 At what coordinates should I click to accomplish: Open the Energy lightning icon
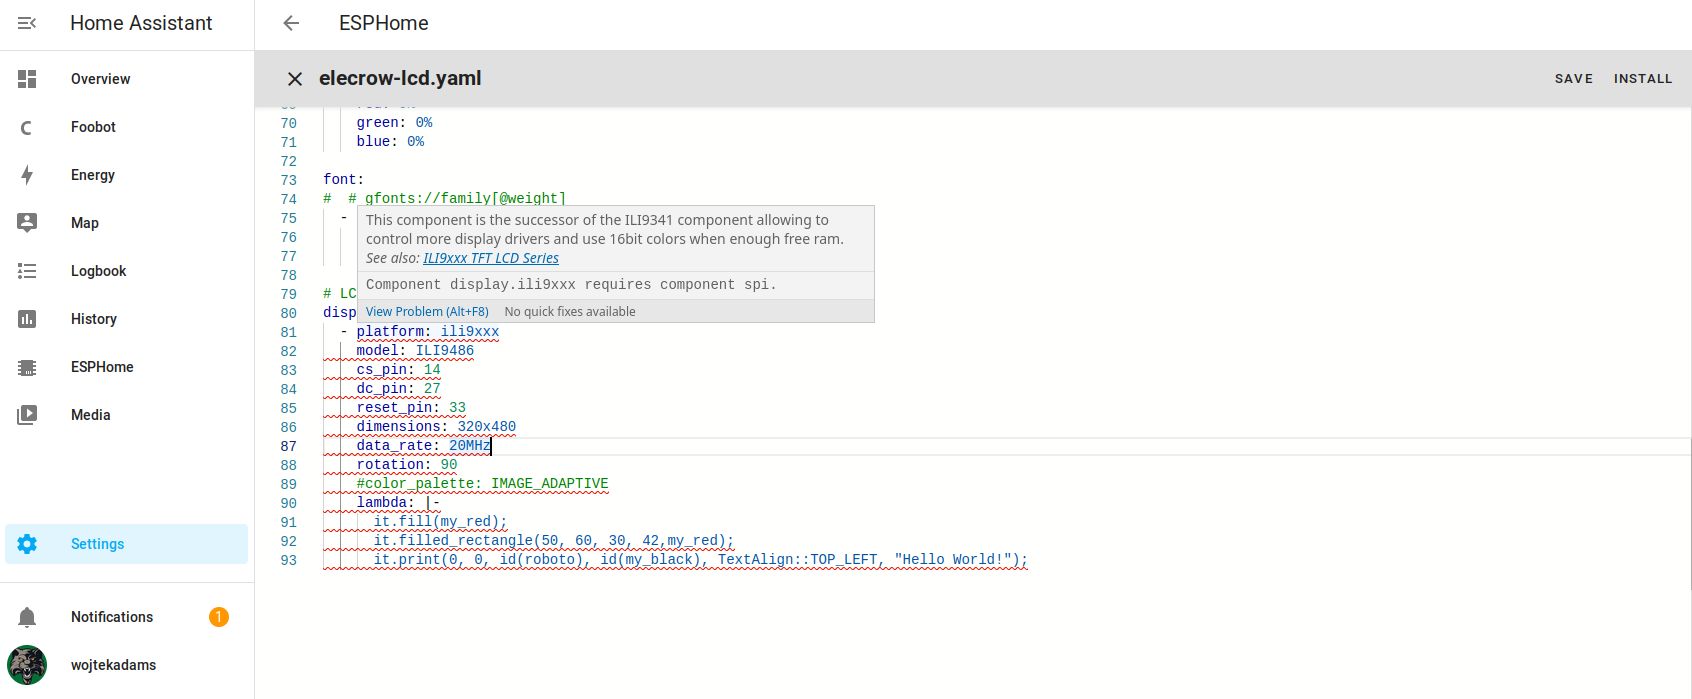pyautogui.click(x=27, y=175)
